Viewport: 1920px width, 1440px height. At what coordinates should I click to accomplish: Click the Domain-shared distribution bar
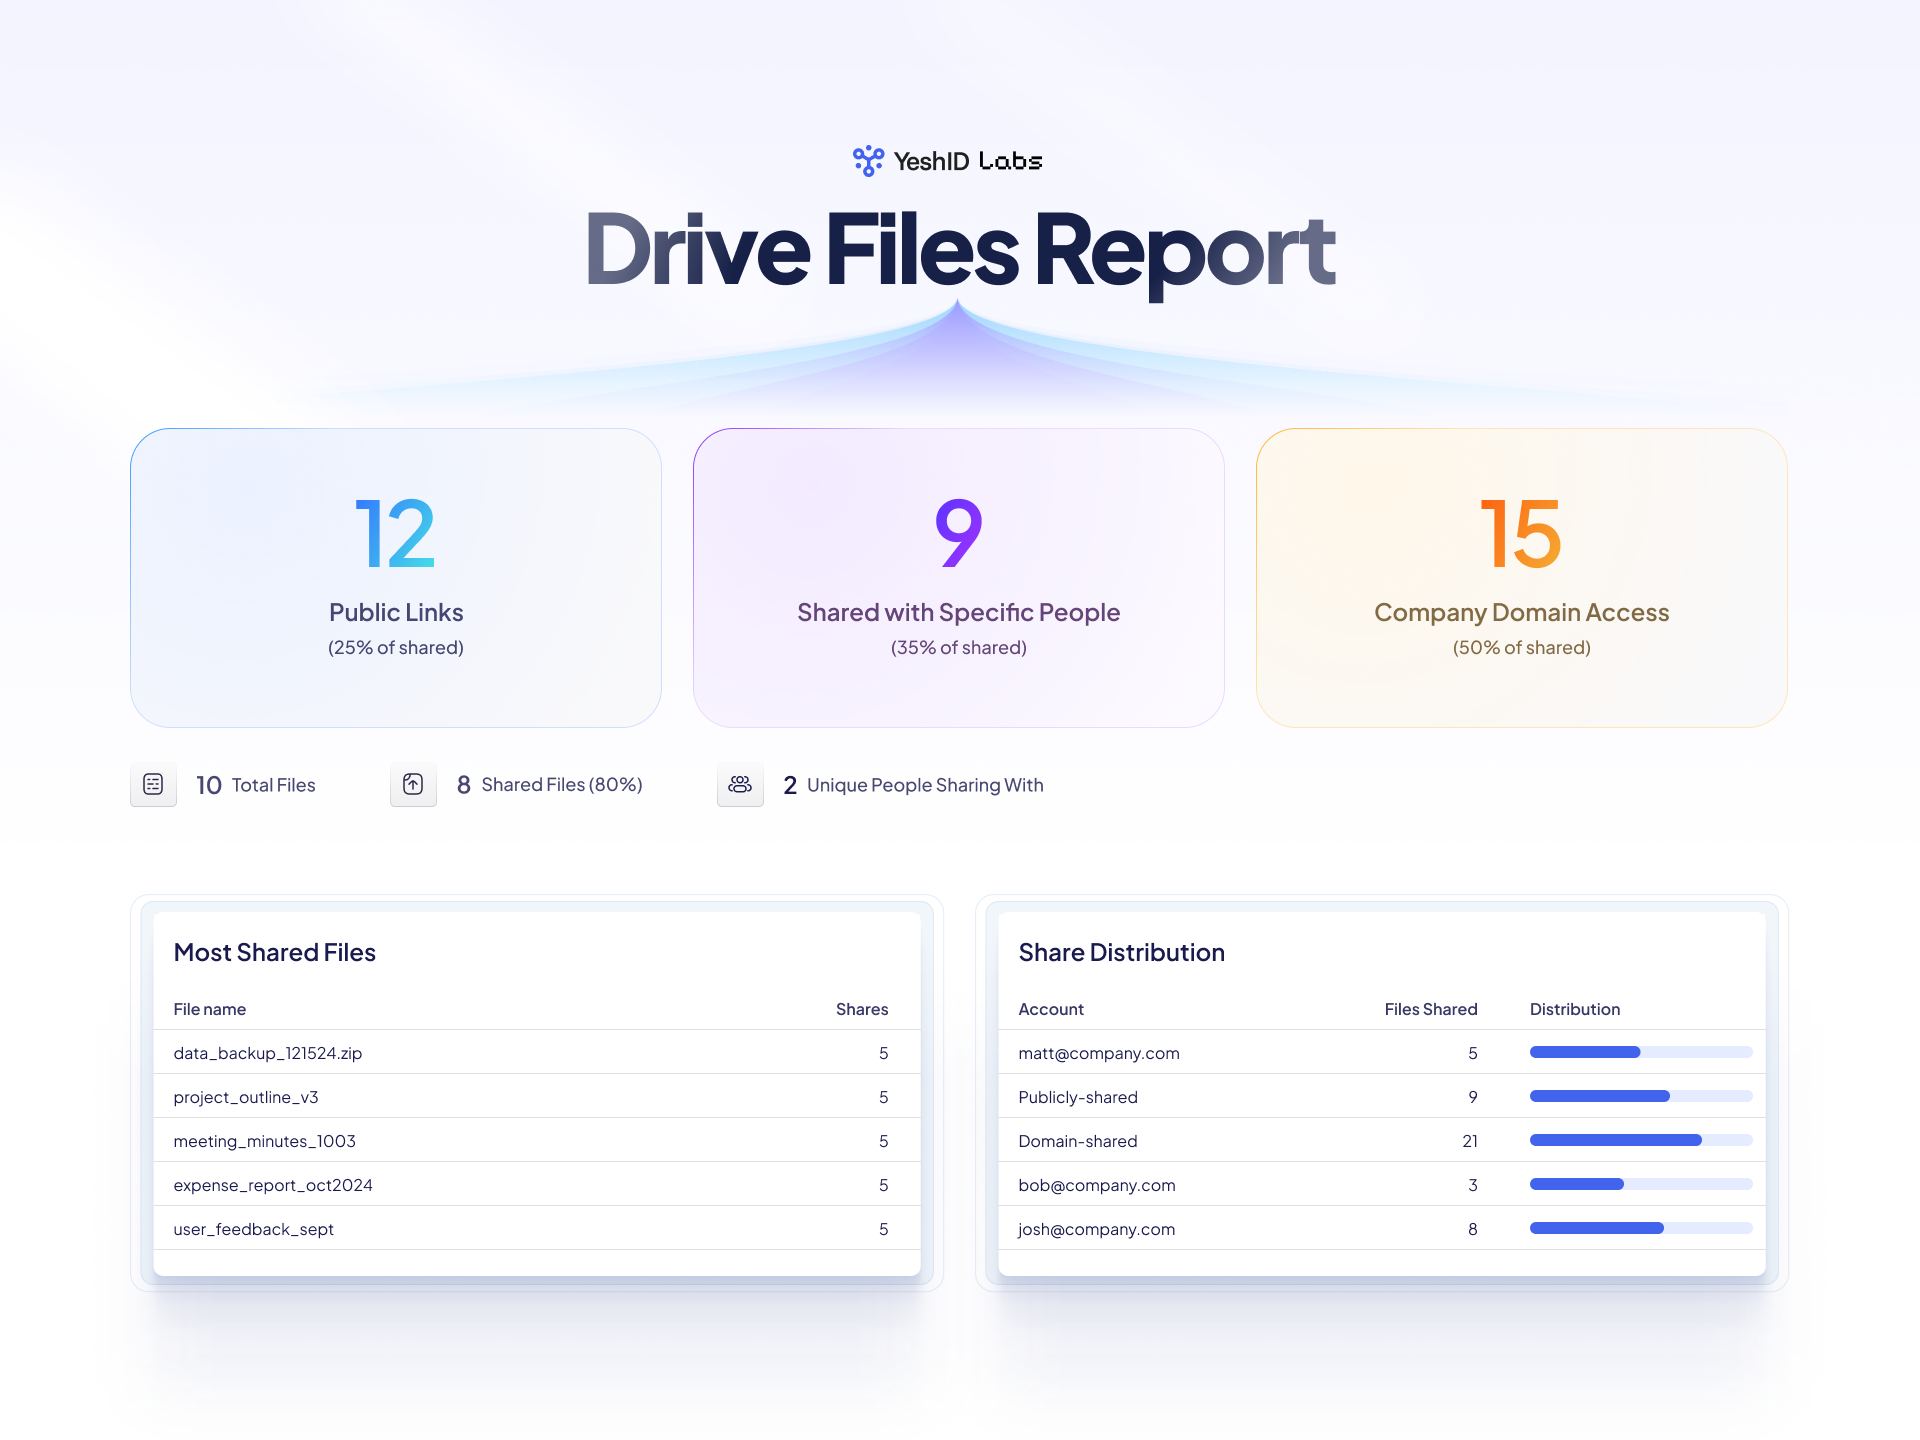(1641, 1140)
